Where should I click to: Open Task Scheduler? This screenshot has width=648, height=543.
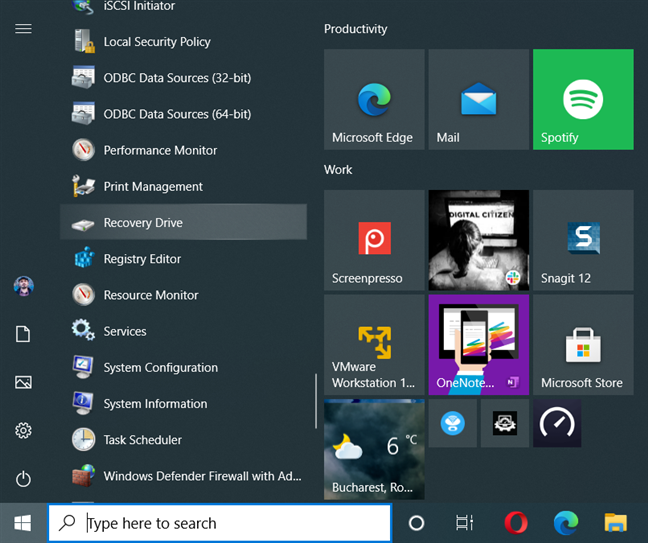pos(183,440)
